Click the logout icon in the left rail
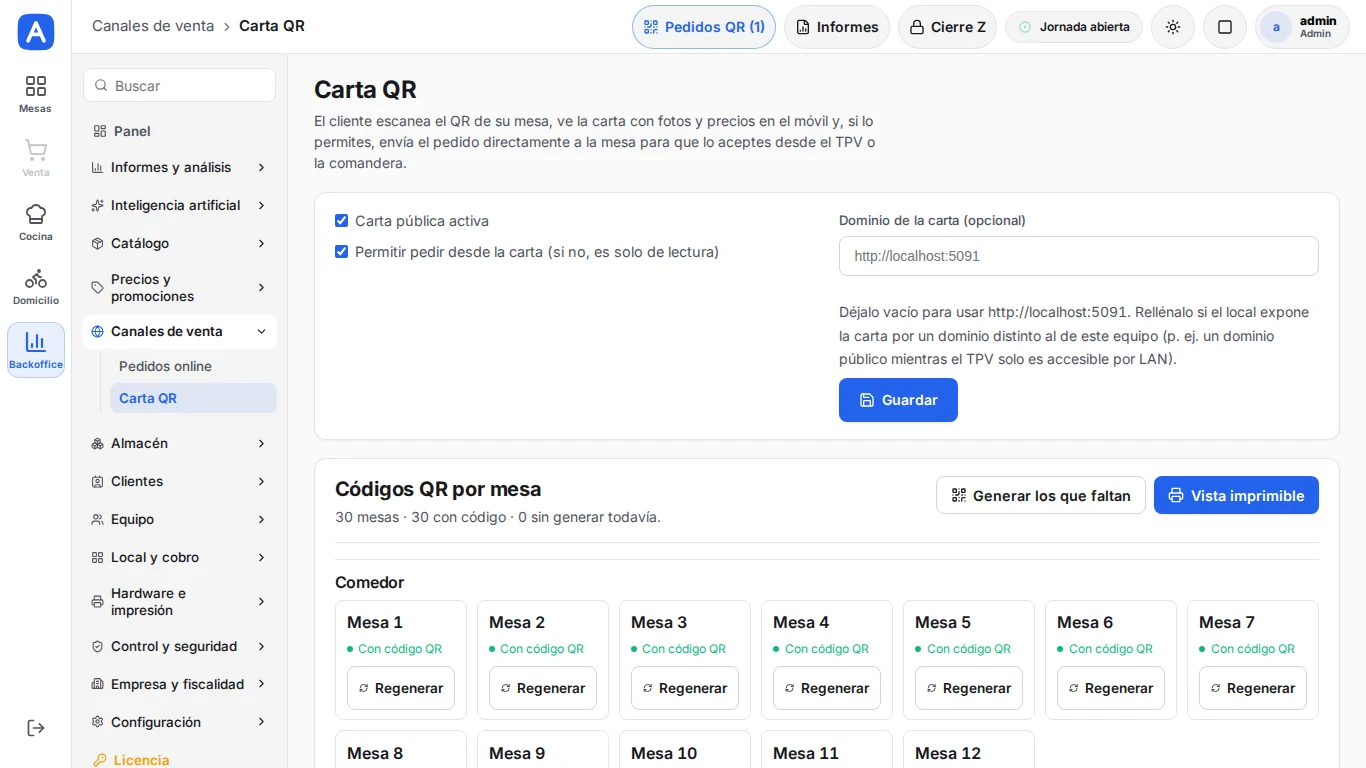1366x768 pixels. (x=36, y=728)
